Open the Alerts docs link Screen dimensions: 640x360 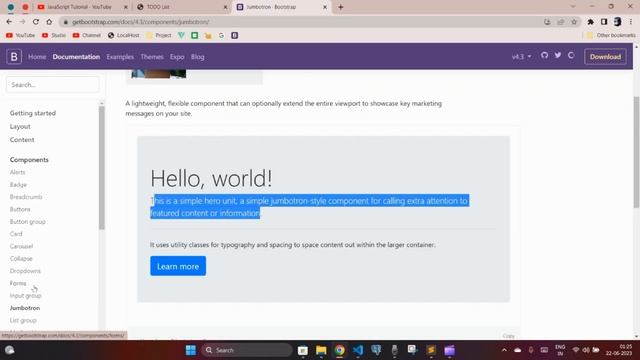[18, 172]
